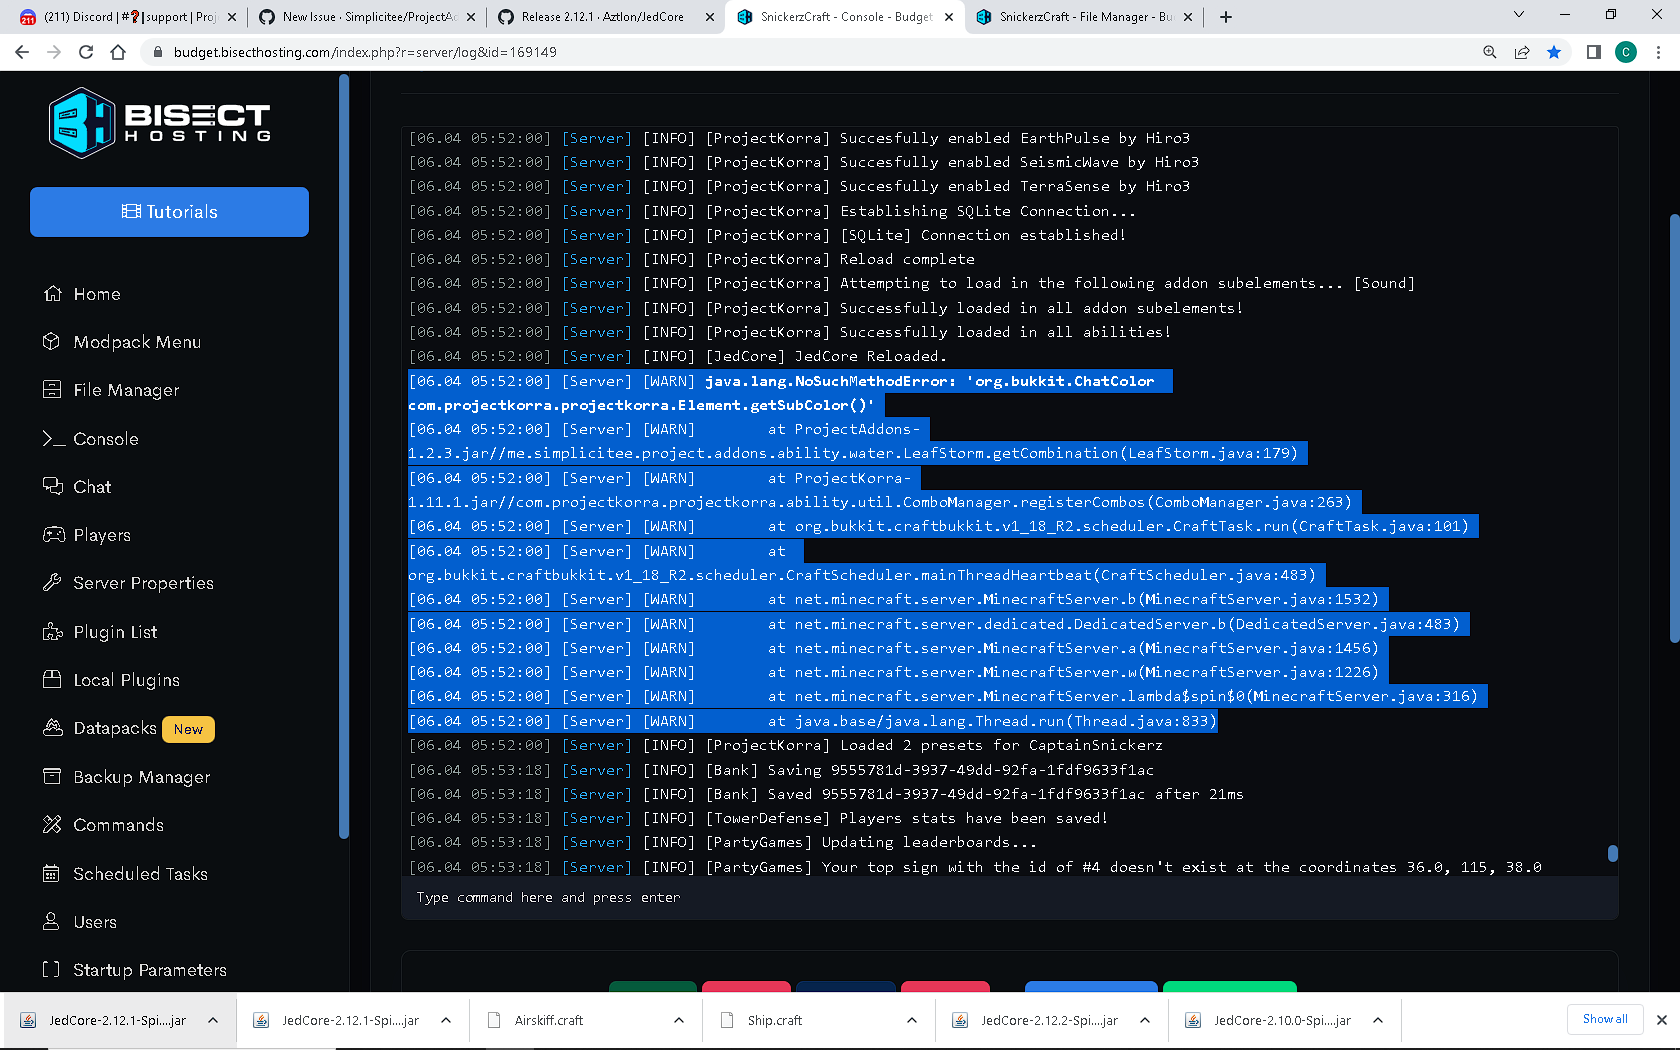Click the NoSuchMethodError warning line
Screen dimensions: 1680x1050
click(x=789, y=393)
